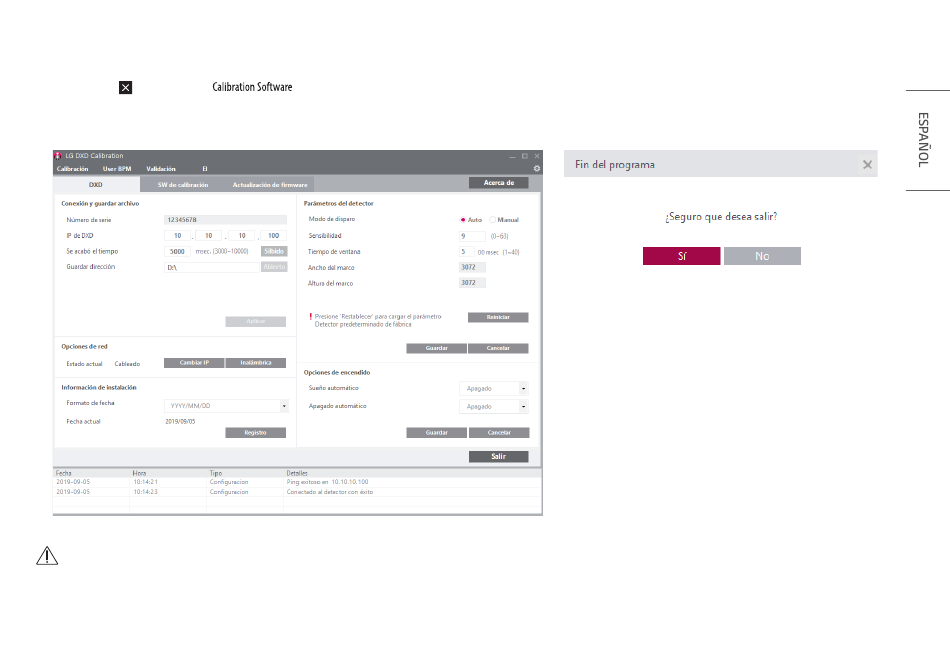Click the Fecha column header
This screenshot has width=950, height=670.
point(64,473)
